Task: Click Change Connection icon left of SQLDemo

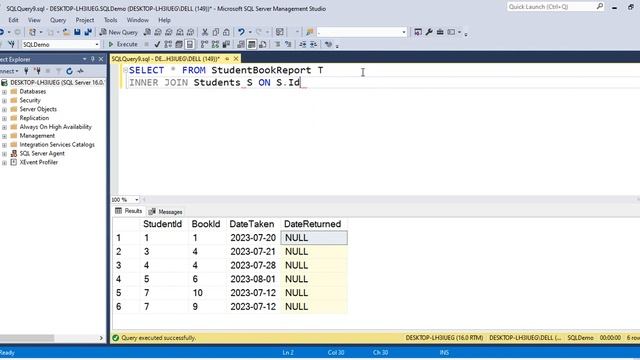Action: 11,44
